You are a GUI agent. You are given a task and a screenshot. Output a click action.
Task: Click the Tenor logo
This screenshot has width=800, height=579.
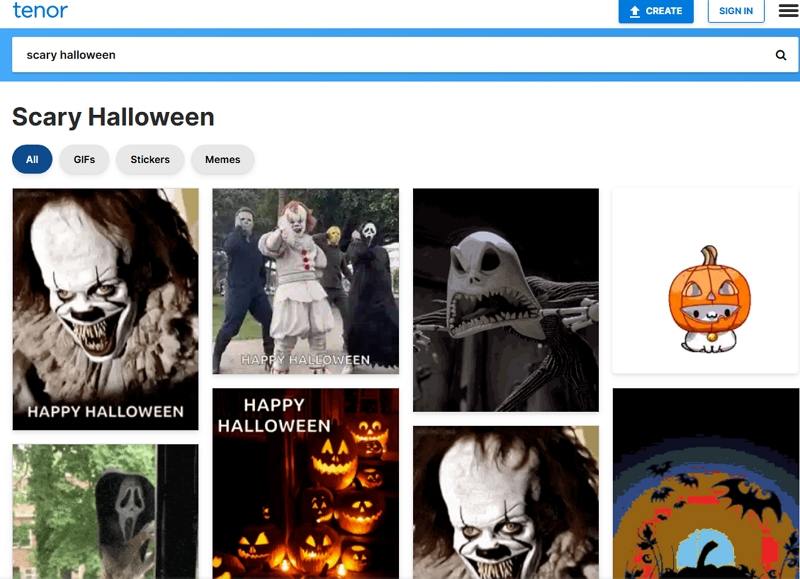(x=40, y=11)
